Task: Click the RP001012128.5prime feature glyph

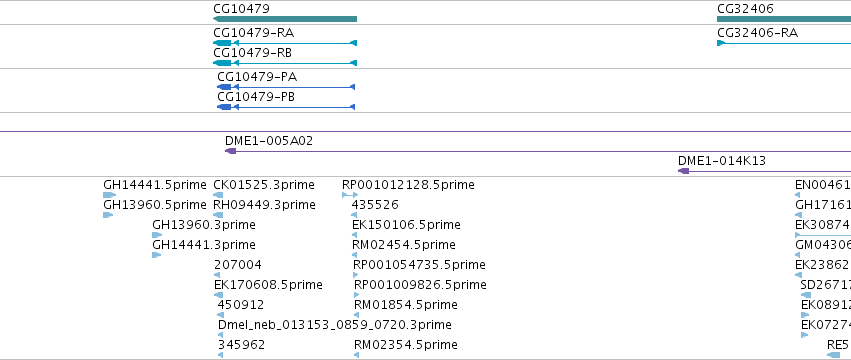Action: tap(350, 195)
